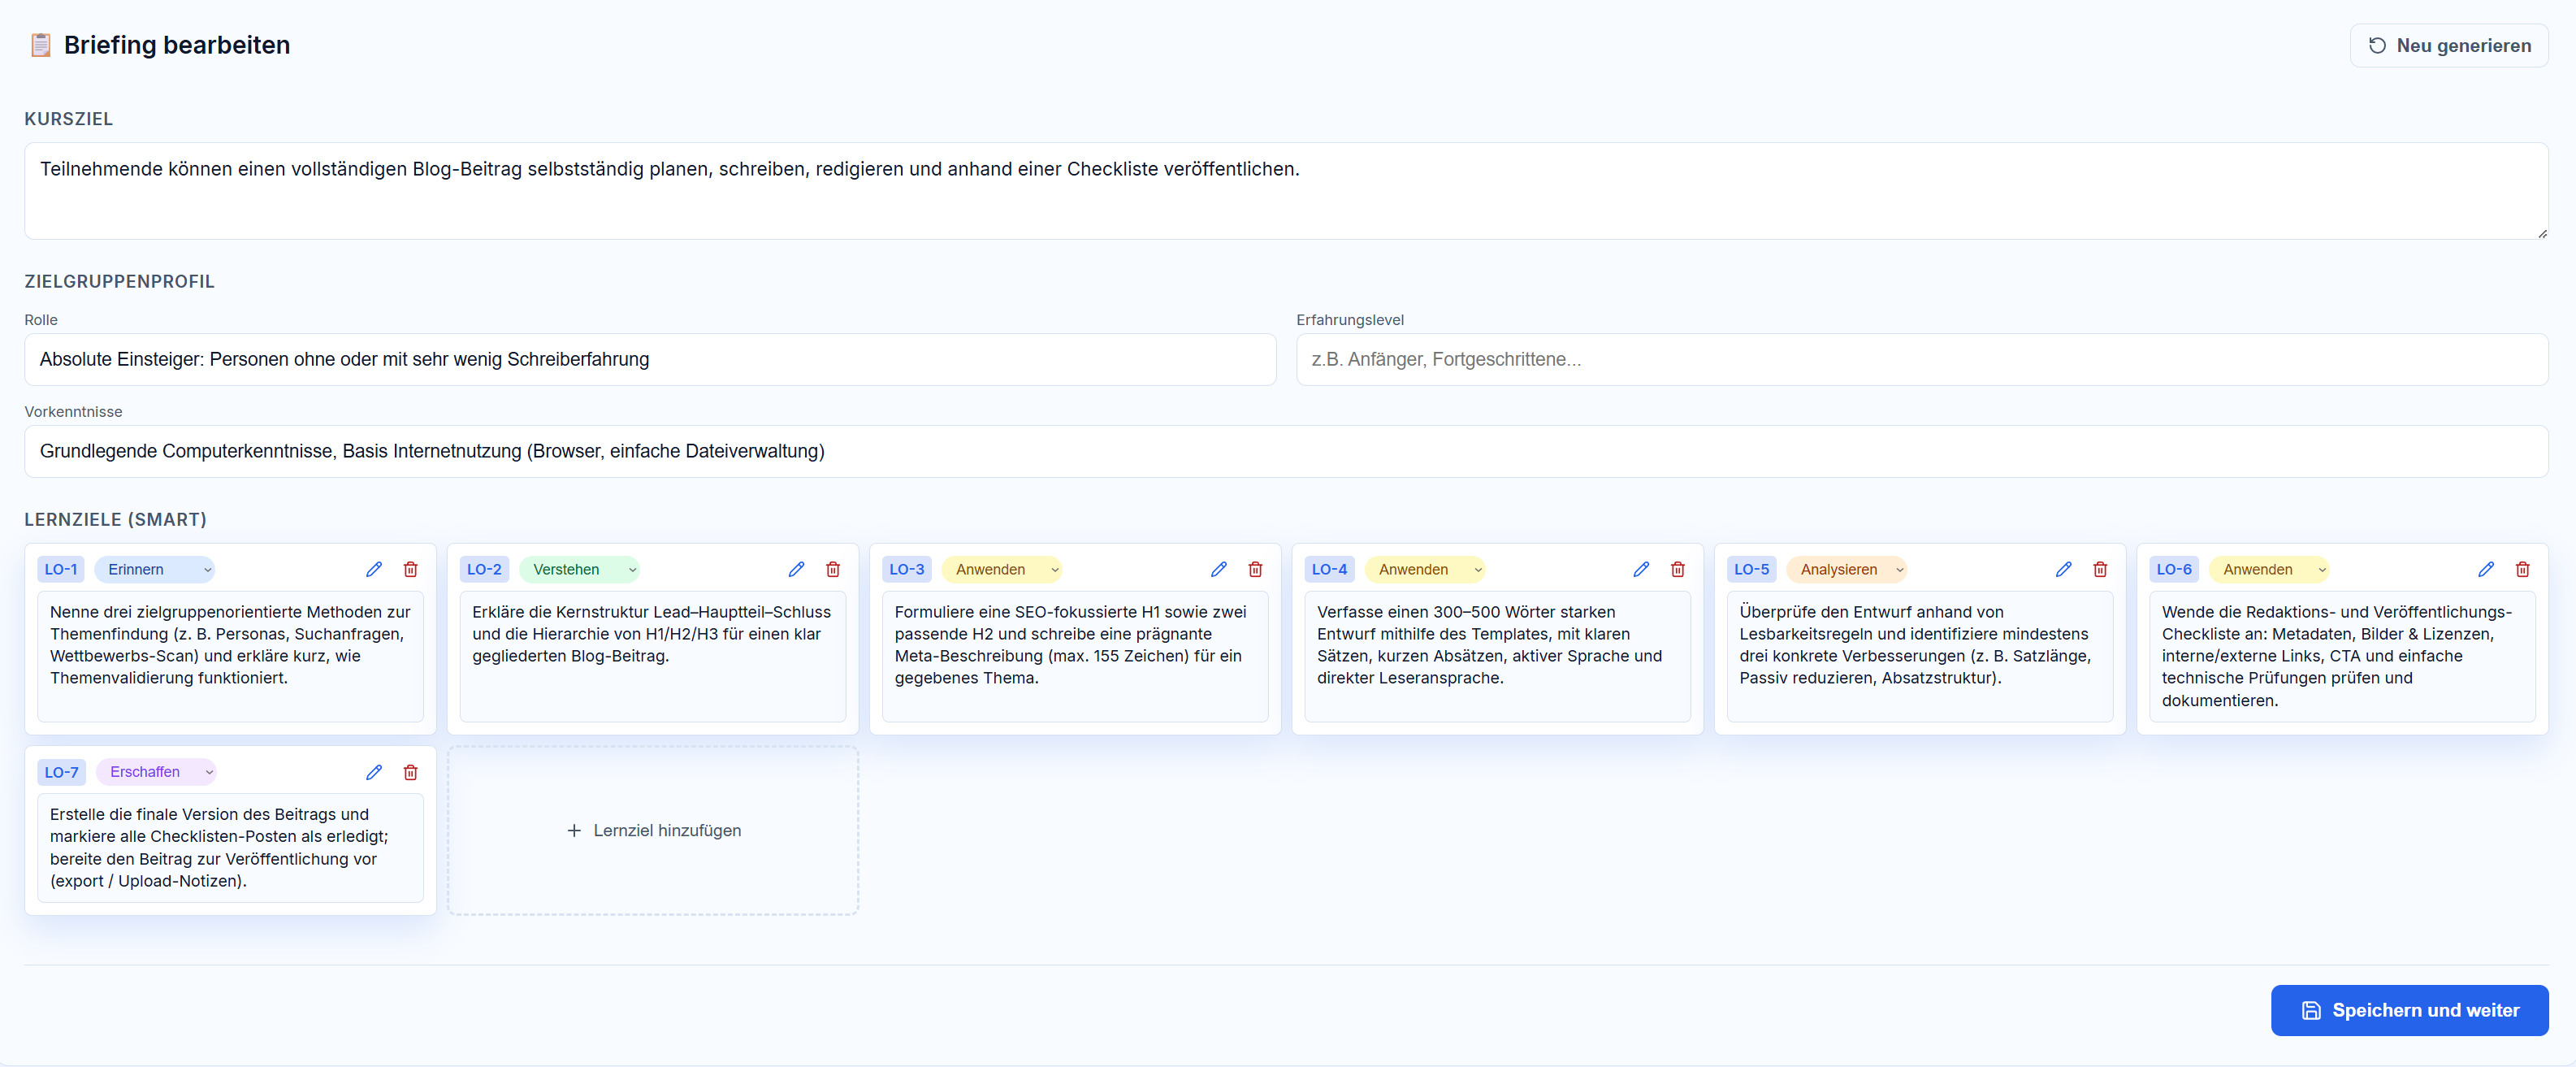Edit LO-7 with the pencil icon
This screenshot has width=2576, height=1067.
(374, 772)
